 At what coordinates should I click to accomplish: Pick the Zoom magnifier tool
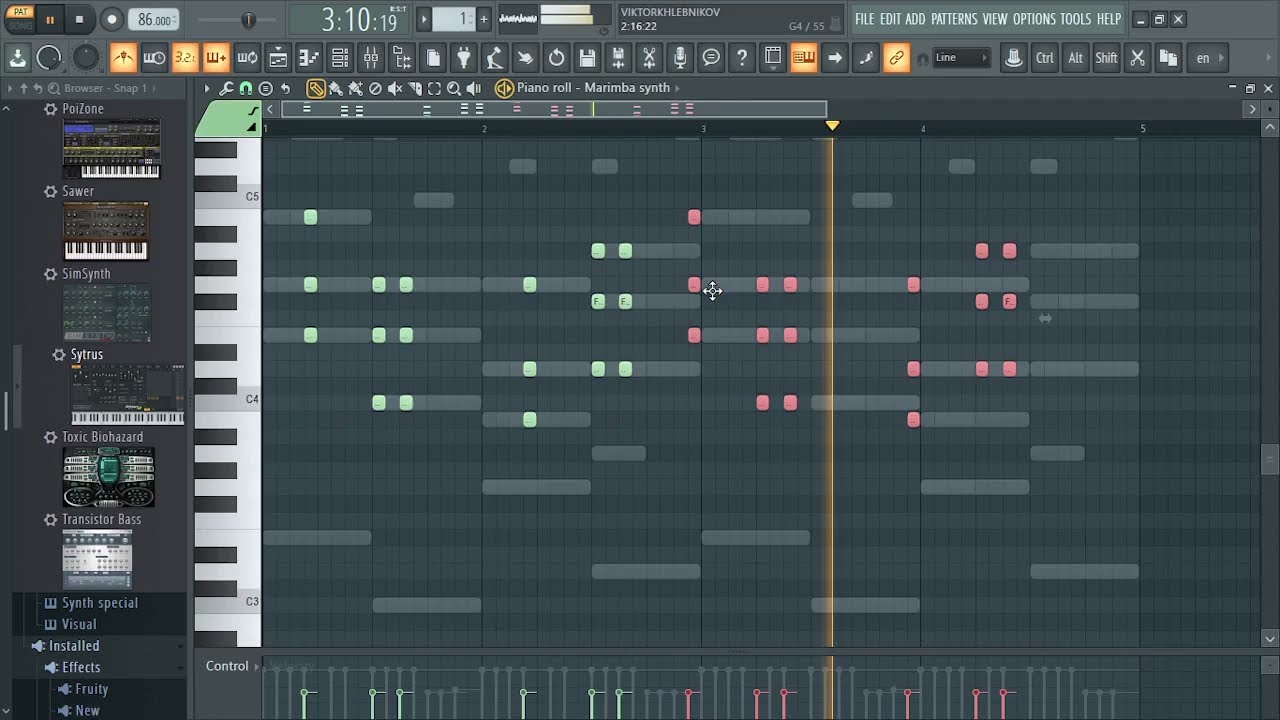click(x=454, y=88)
